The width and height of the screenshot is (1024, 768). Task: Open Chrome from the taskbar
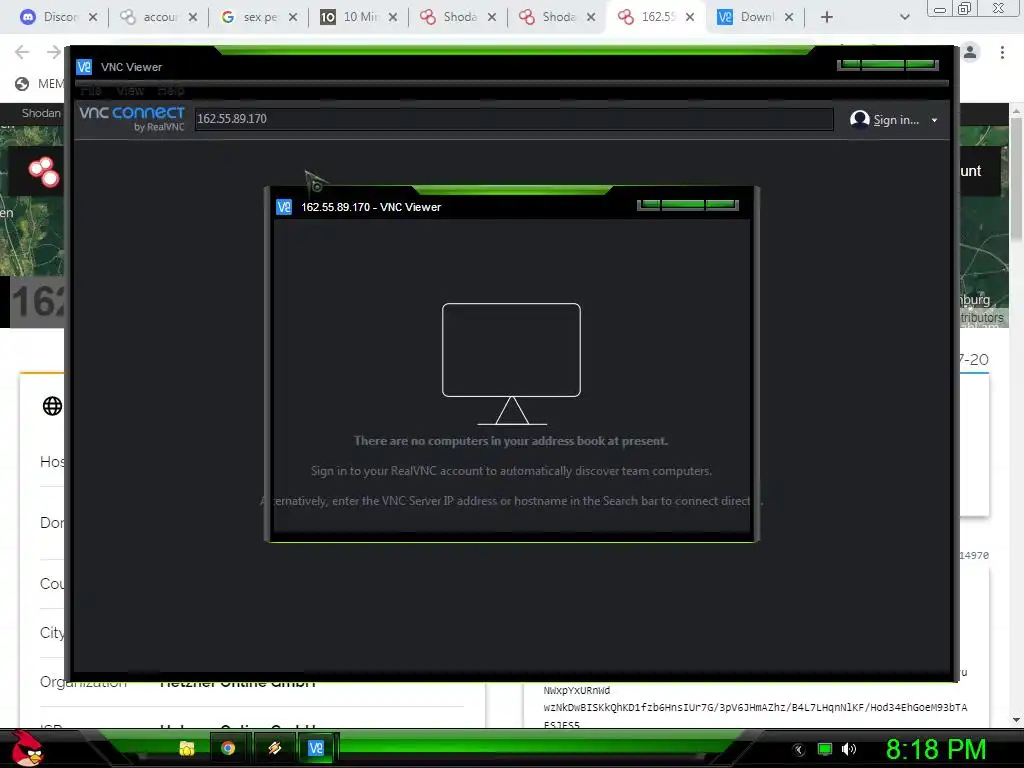tap(227, 748)
